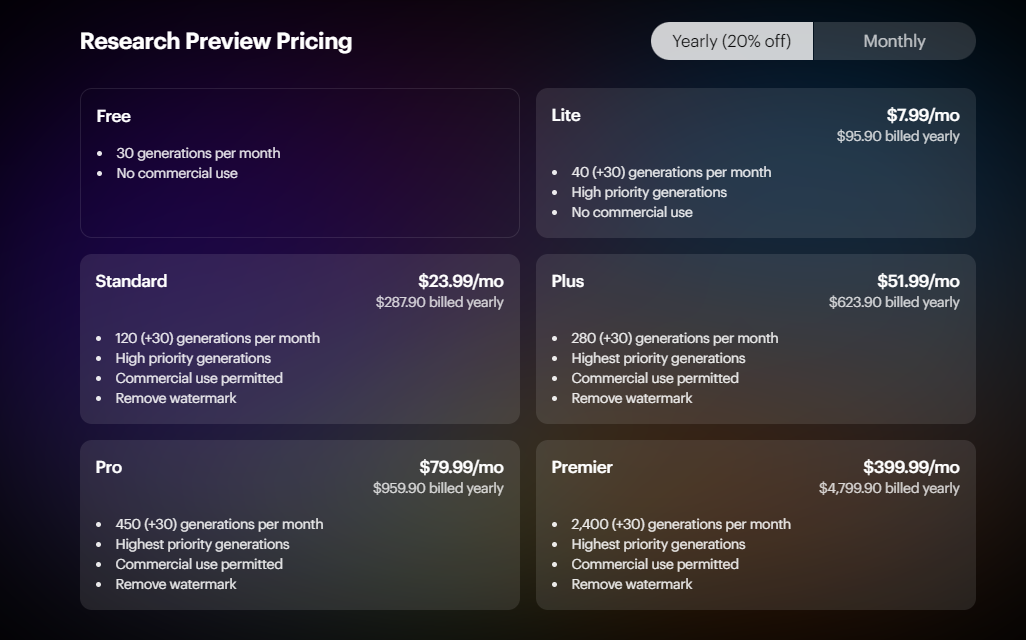The image size is (1026, 640).
Task: Click "280 (+30) generations per month" item
Action: 674,338
